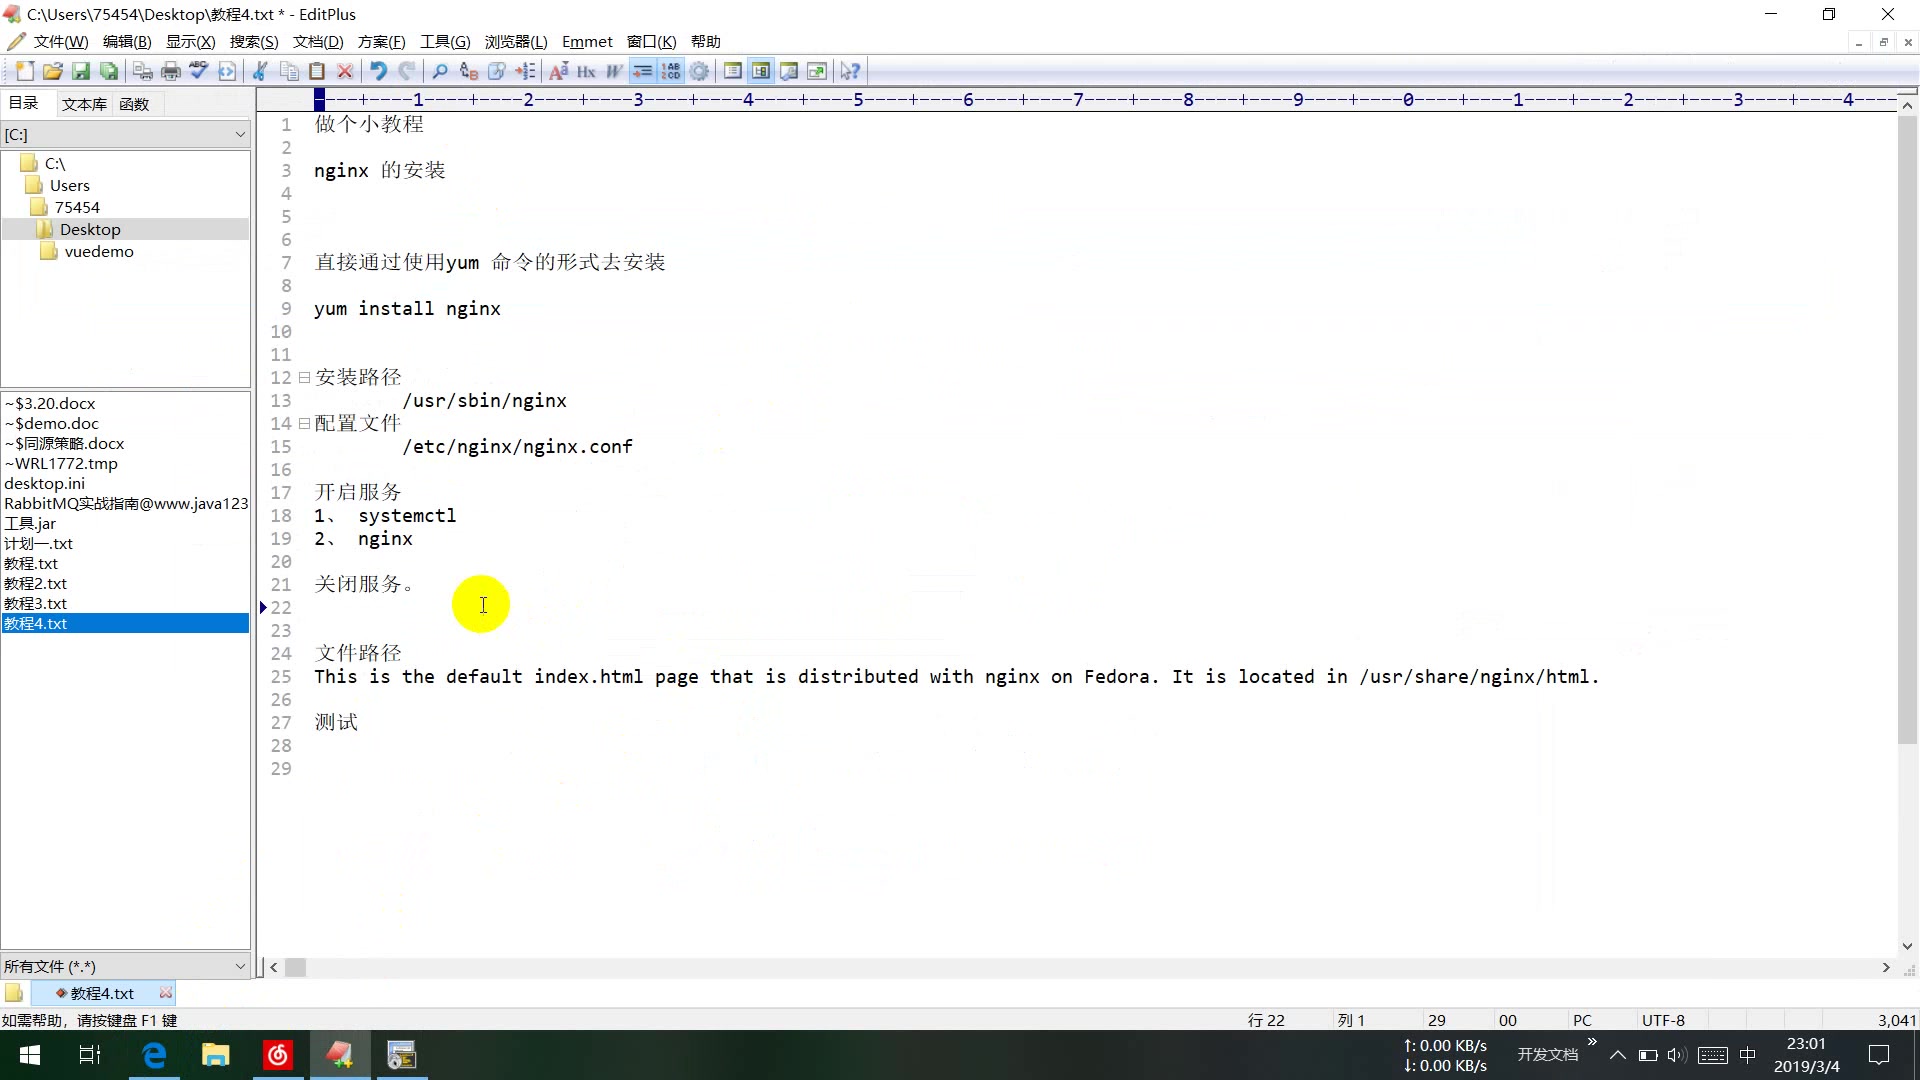Open Find with magnifier icon

440,71
